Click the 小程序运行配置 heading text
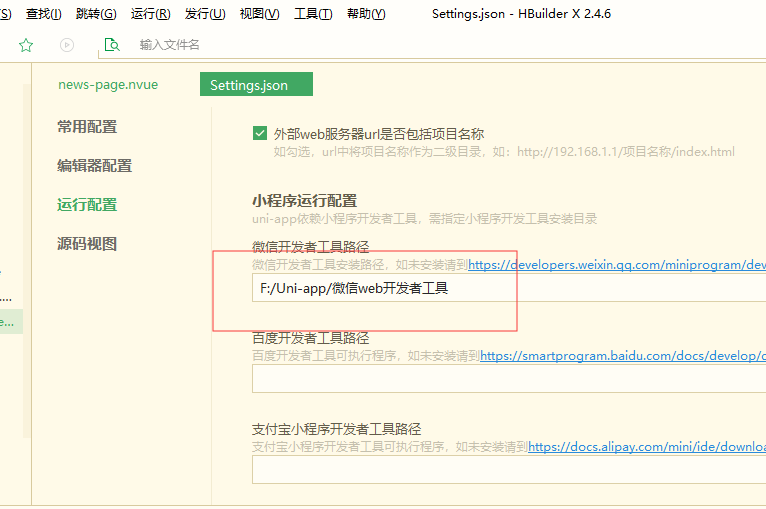Viewport: 766px width, 509px height. coord(304,201)
